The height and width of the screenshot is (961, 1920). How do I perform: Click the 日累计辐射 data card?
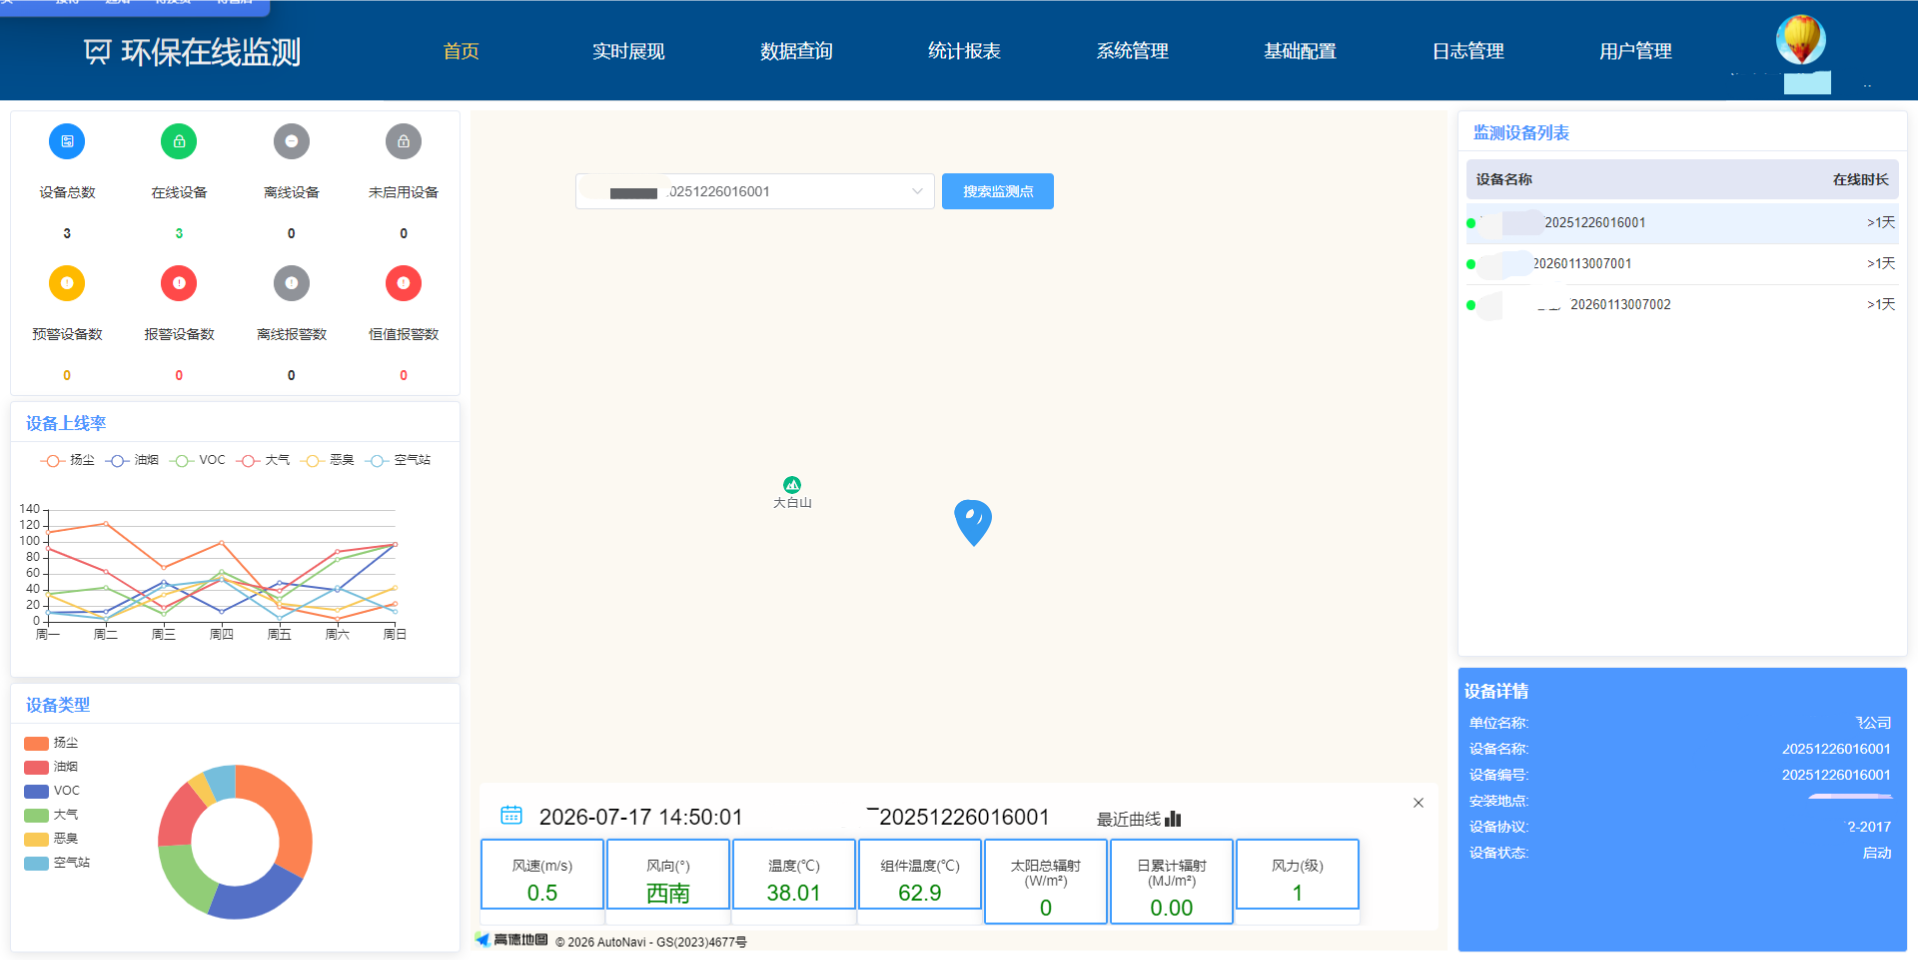[1172, 882]
